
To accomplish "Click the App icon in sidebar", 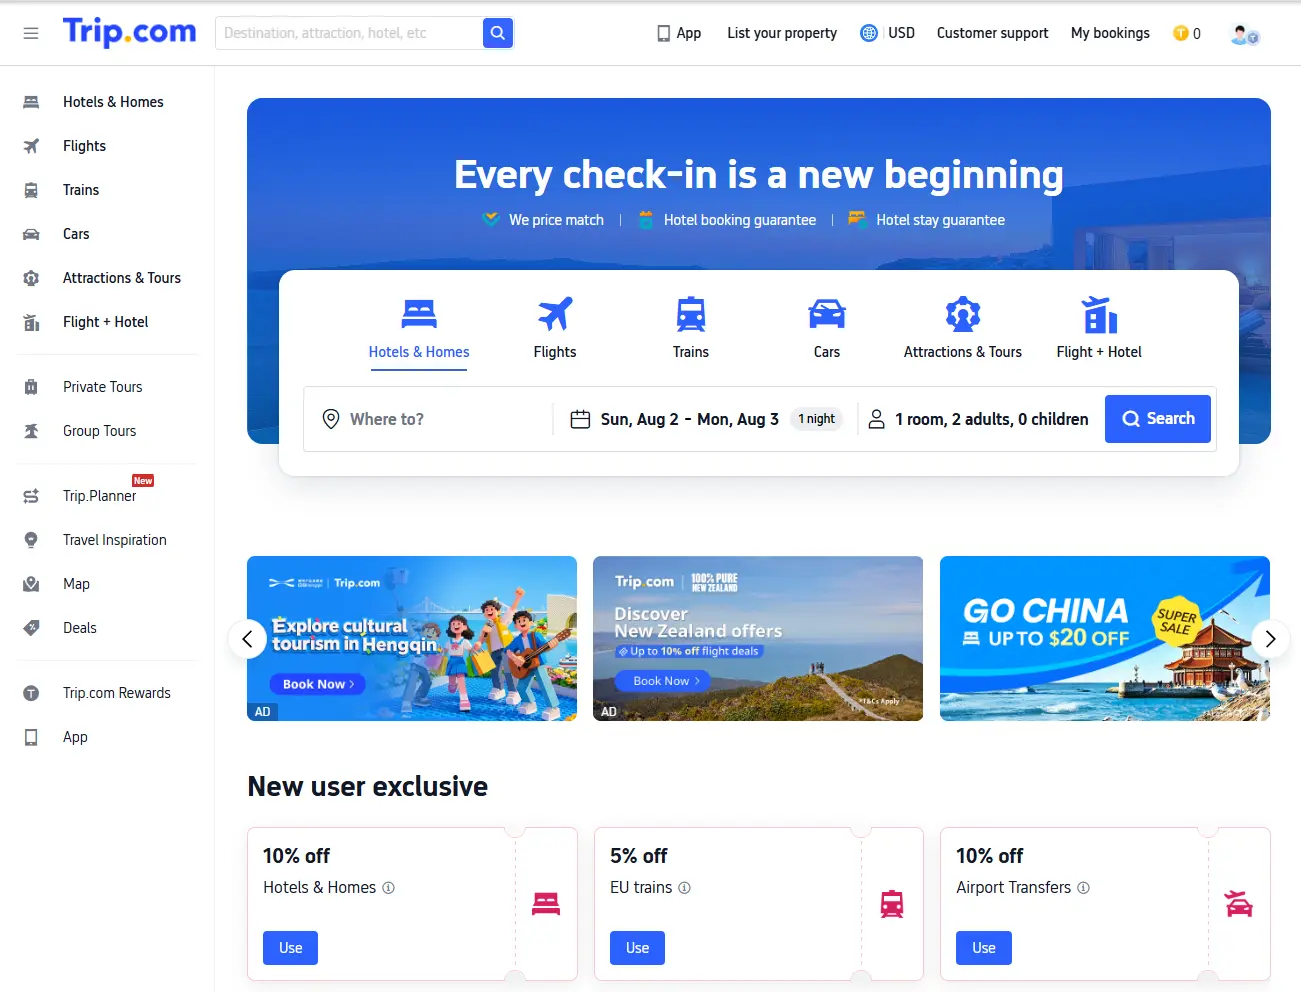I will 31,737.
